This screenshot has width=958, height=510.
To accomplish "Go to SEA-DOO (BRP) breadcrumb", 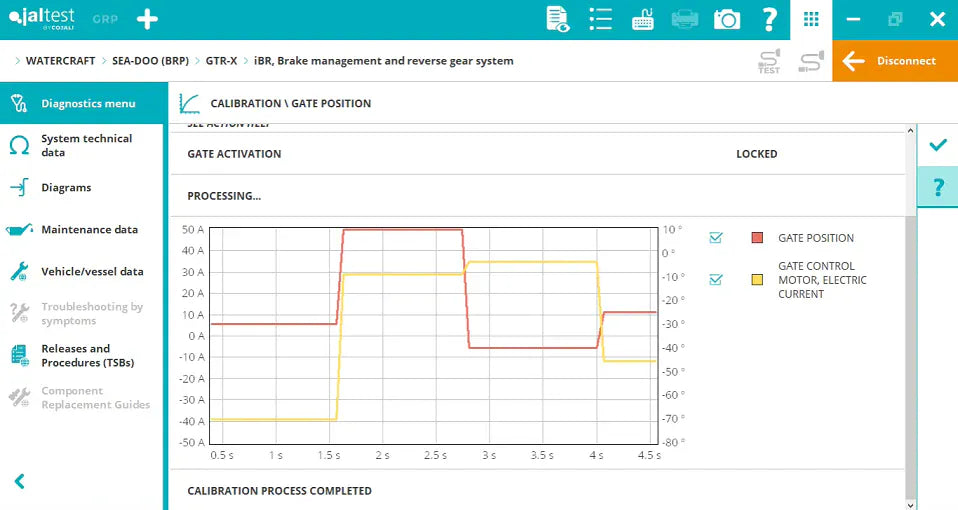I will (x=150, y=61).
